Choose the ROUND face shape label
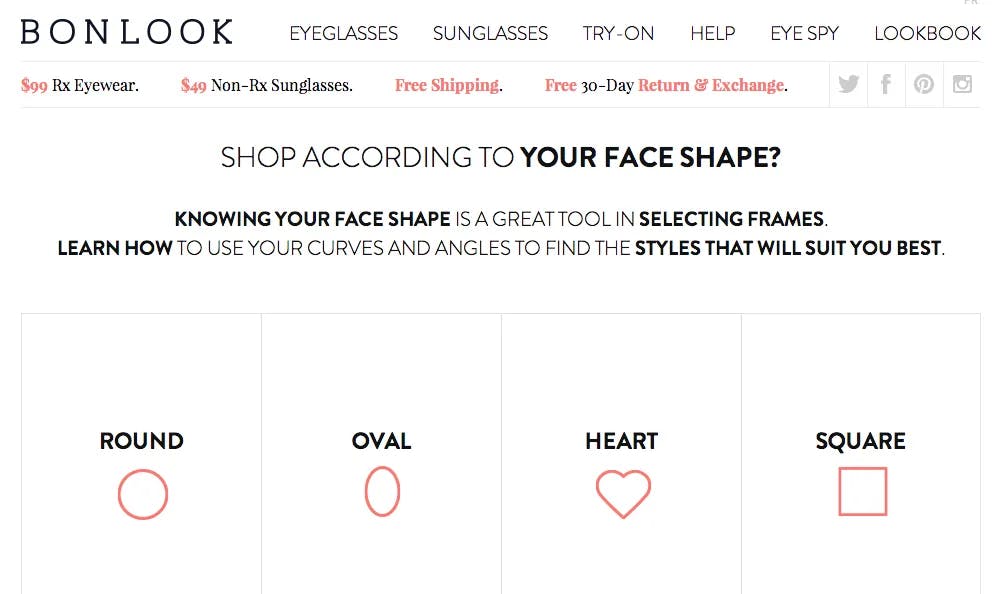Screen dimensions: 997x594 coord(142,441)
